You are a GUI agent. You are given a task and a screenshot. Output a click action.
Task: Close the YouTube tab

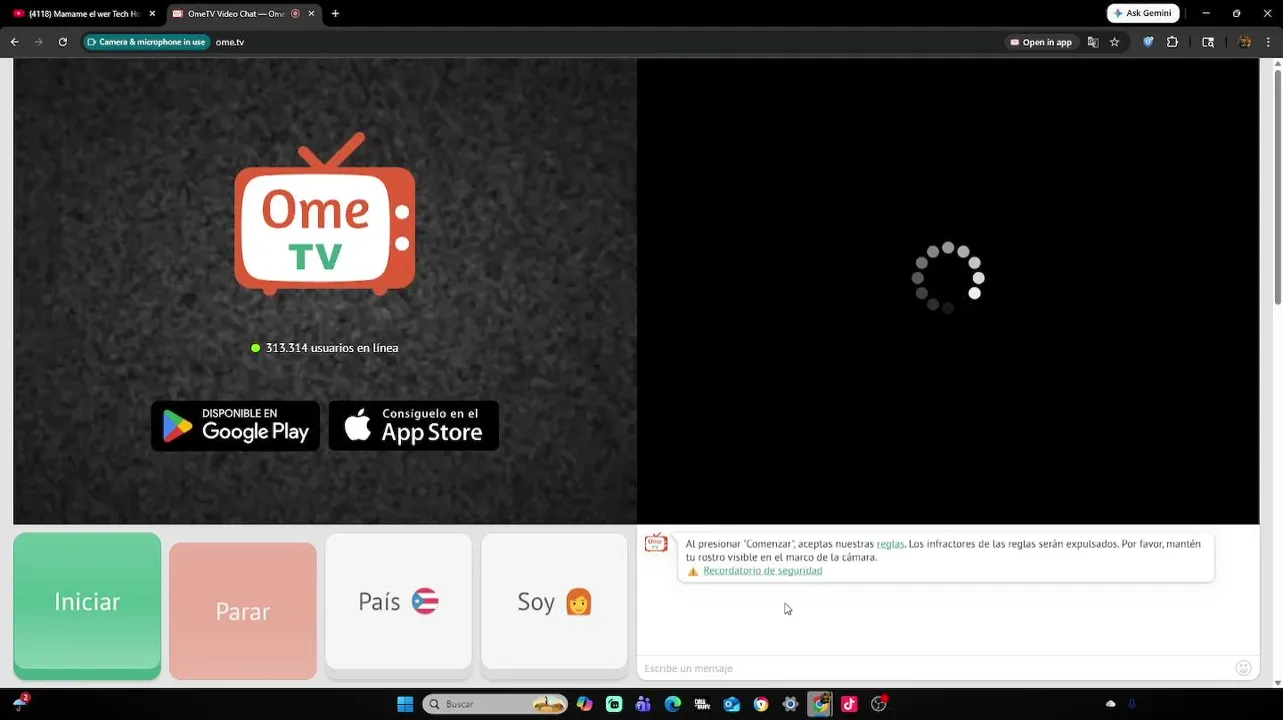(152, 13)
